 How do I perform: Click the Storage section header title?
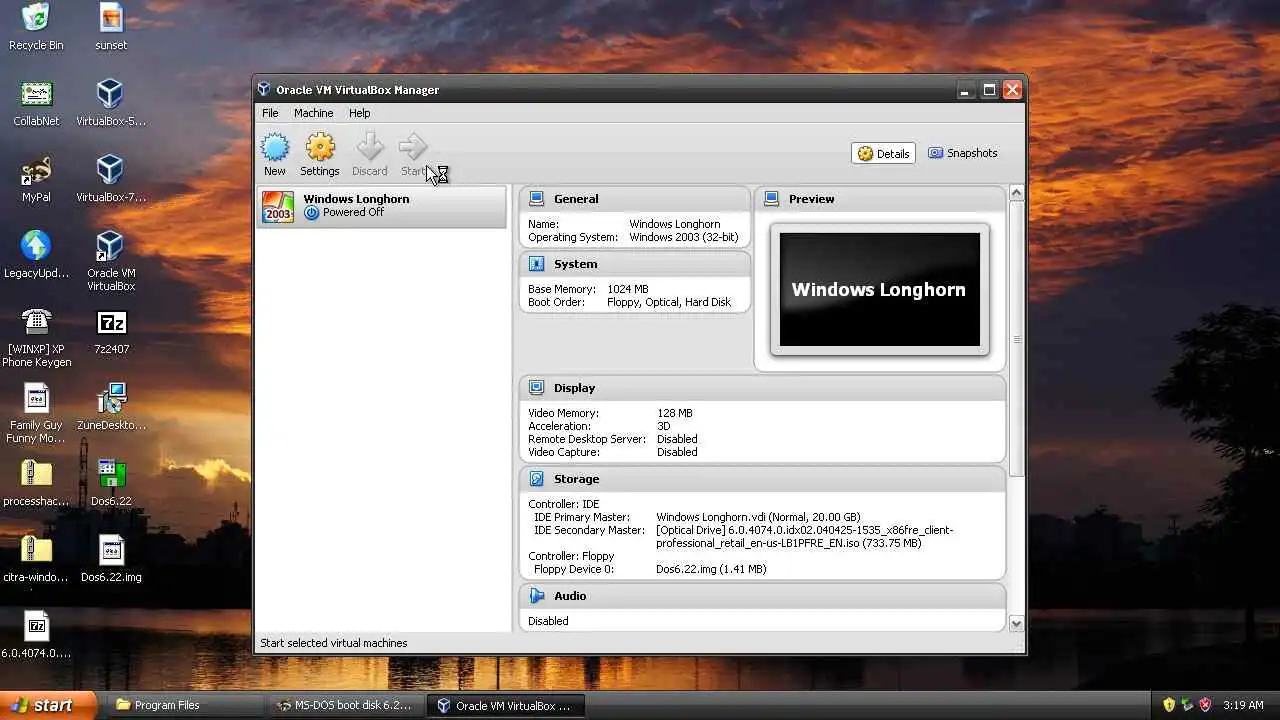[576, 479]
